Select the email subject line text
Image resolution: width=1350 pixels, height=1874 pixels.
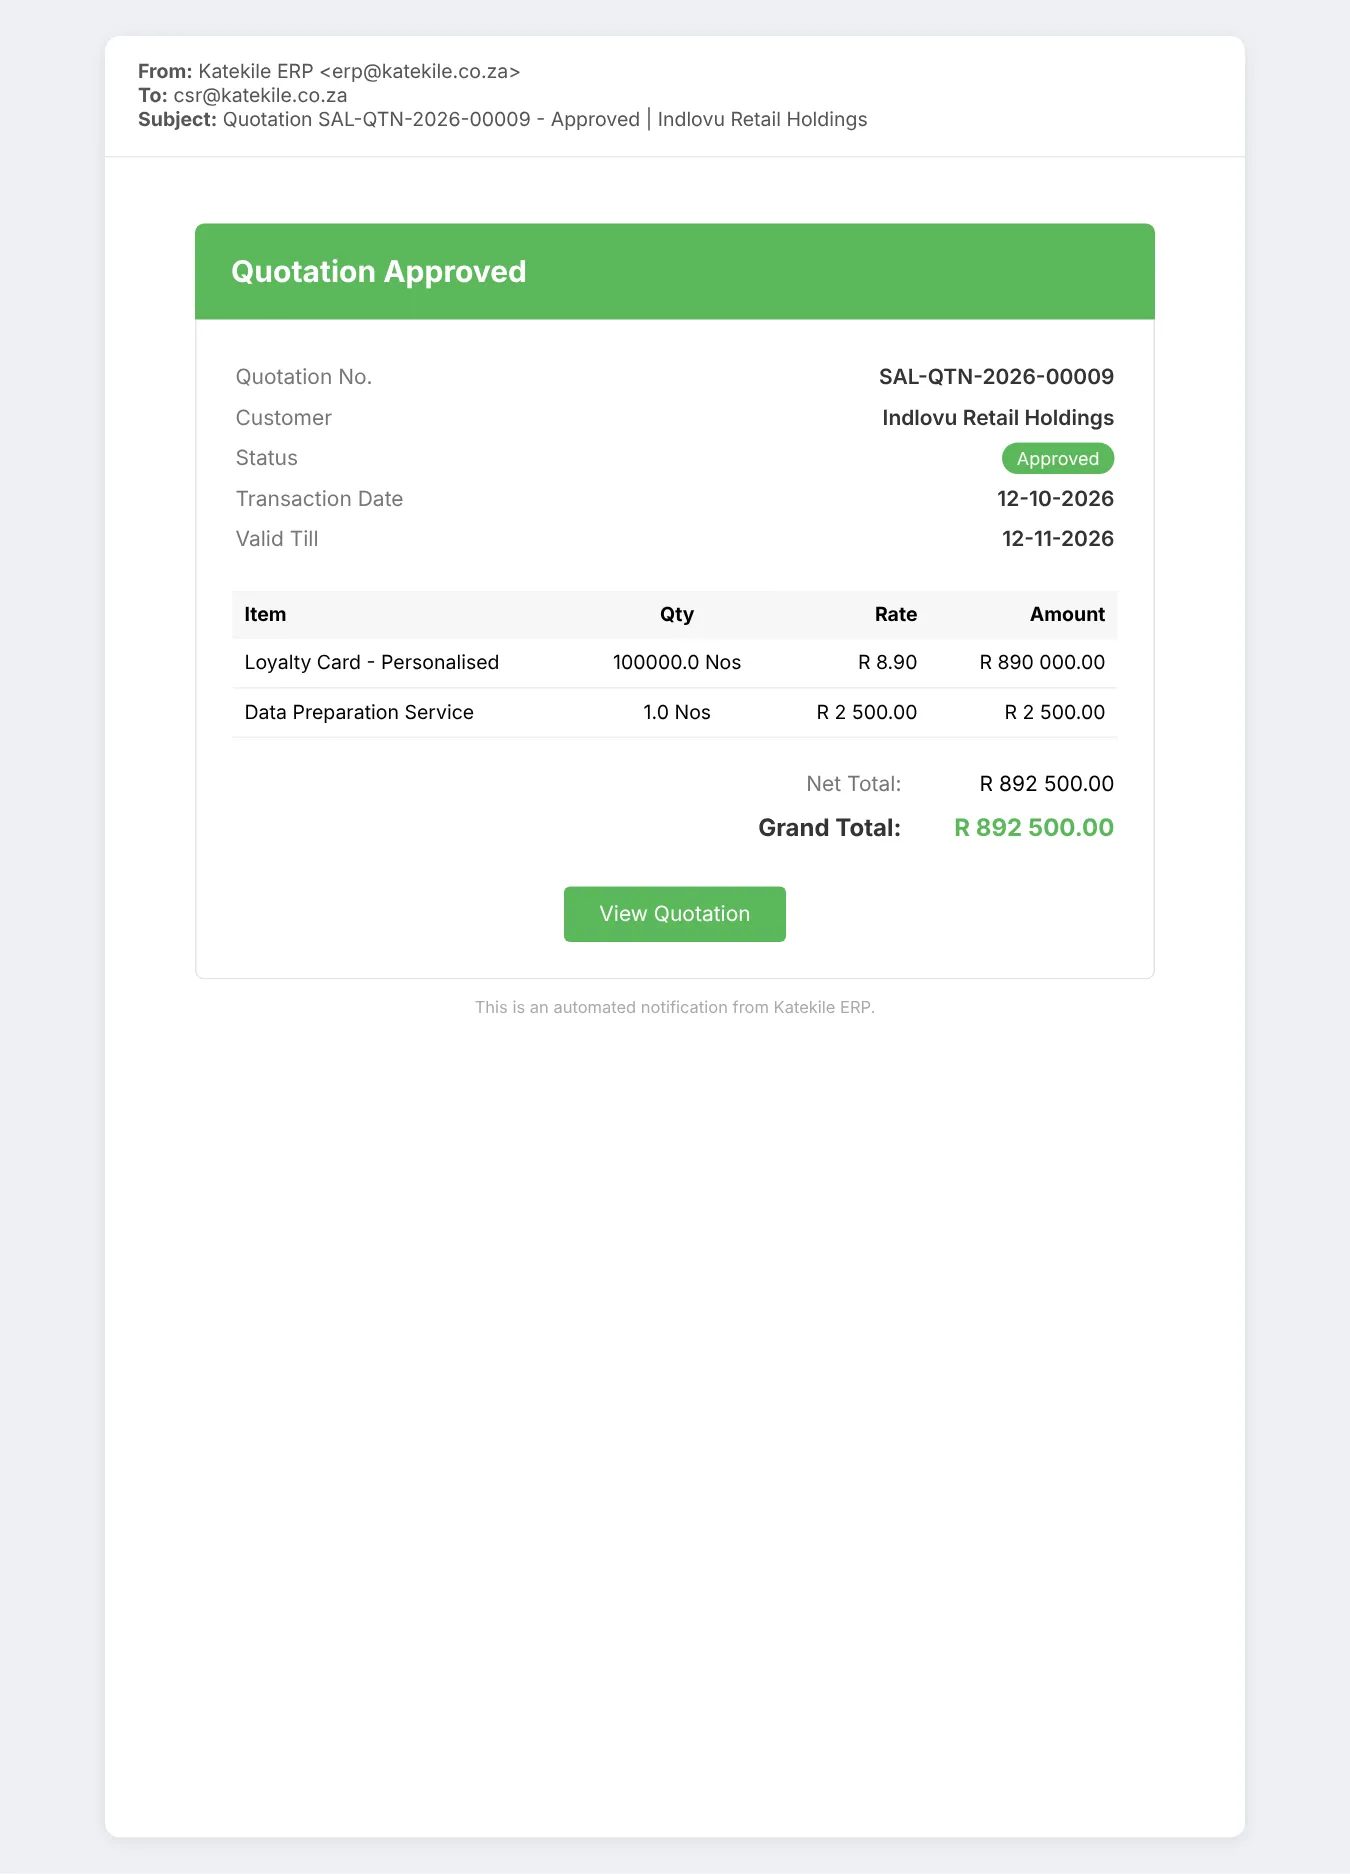pos(545,119)
